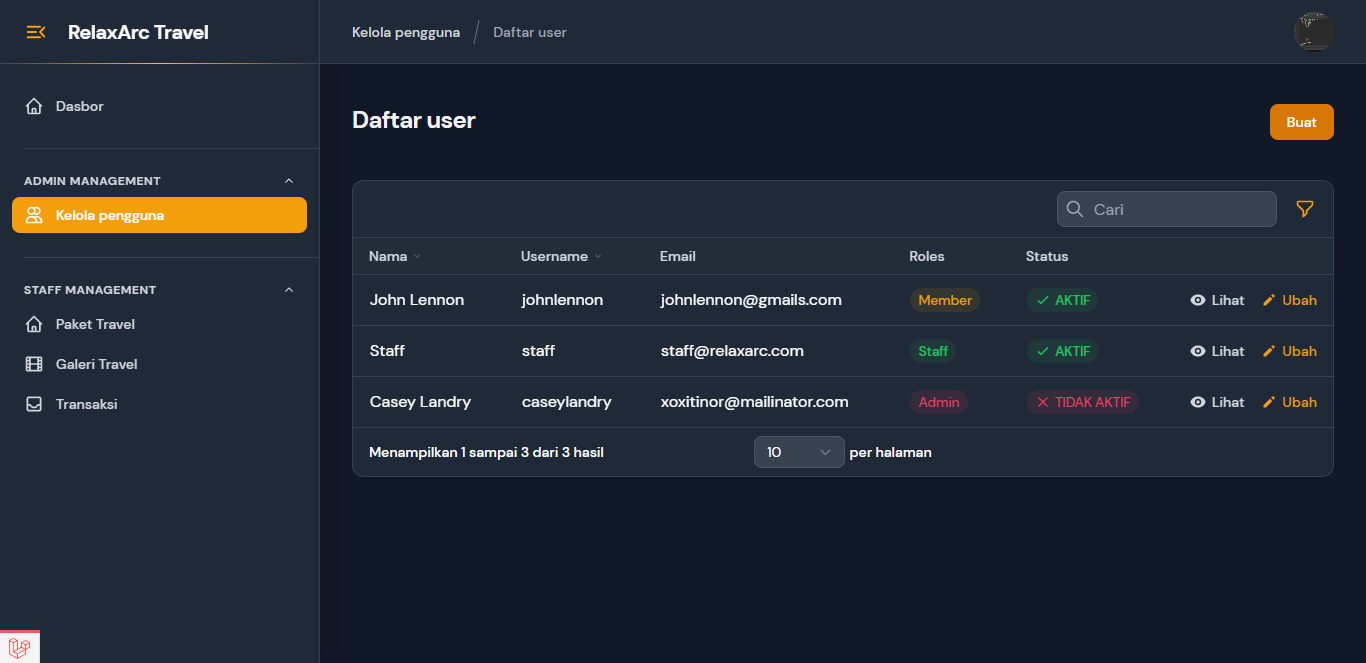Click the Buat button
Viewport: 1366px width, 663px height.
(1301, 122)
